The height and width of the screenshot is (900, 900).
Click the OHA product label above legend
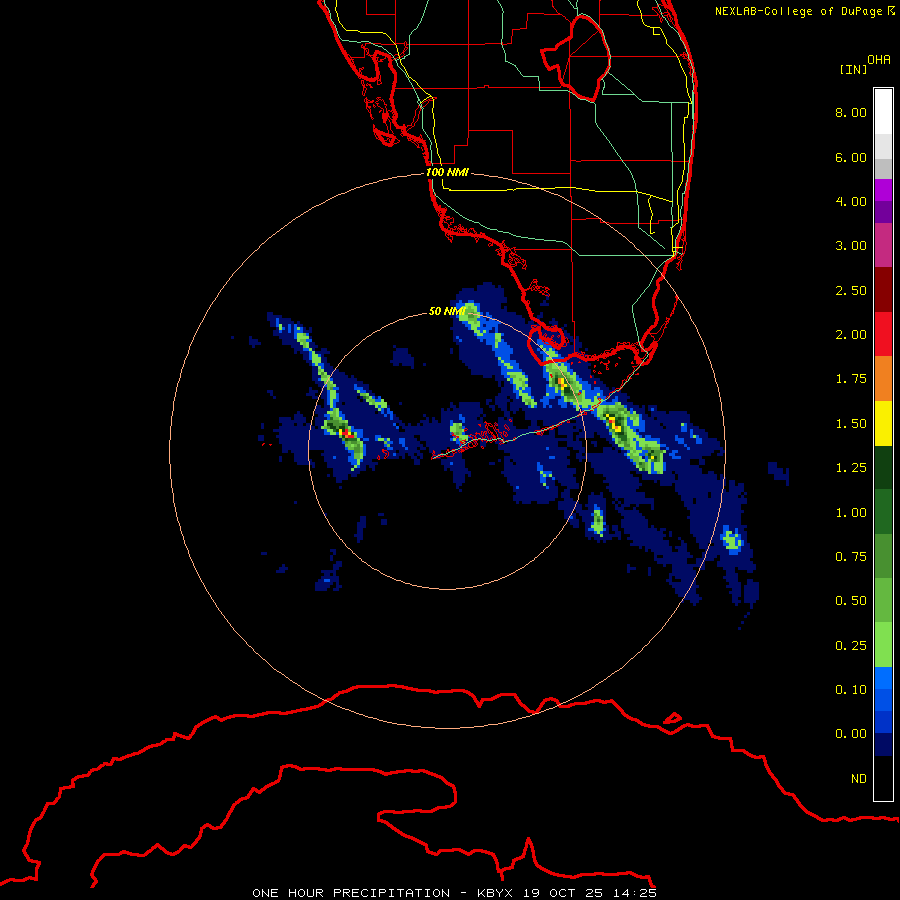[x=879, y=59]
